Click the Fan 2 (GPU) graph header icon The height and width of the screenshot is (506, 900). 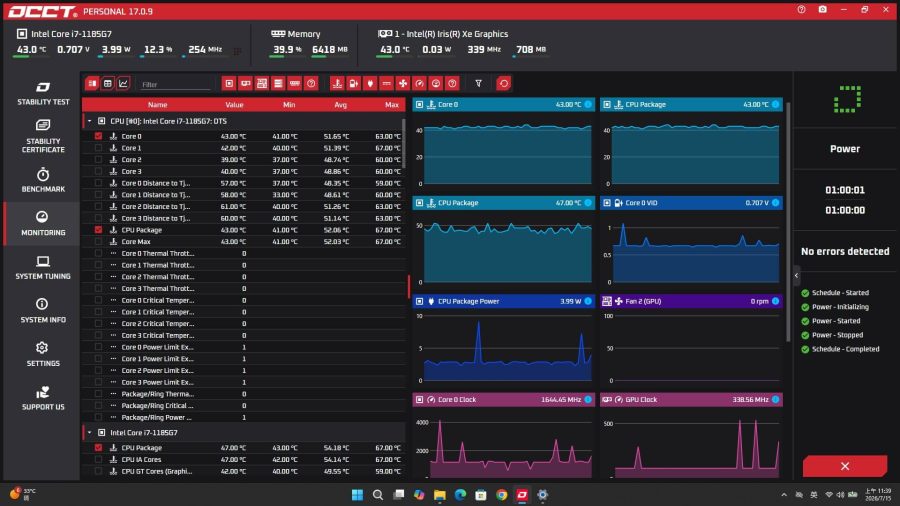pyautogui.click(x=607, y=301)
